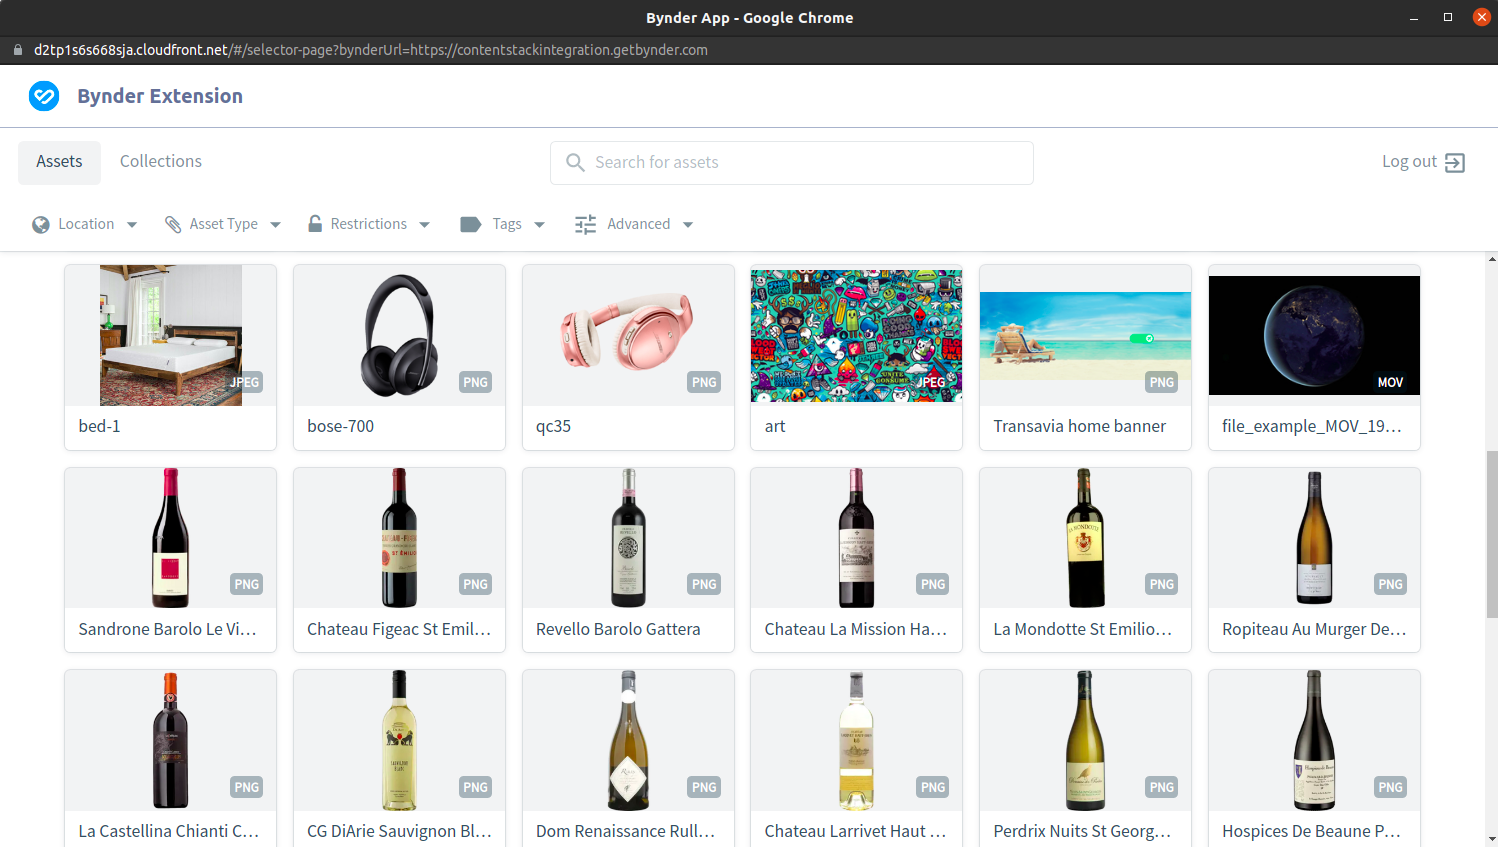Click the JPEG badge on bed-1

245,382
